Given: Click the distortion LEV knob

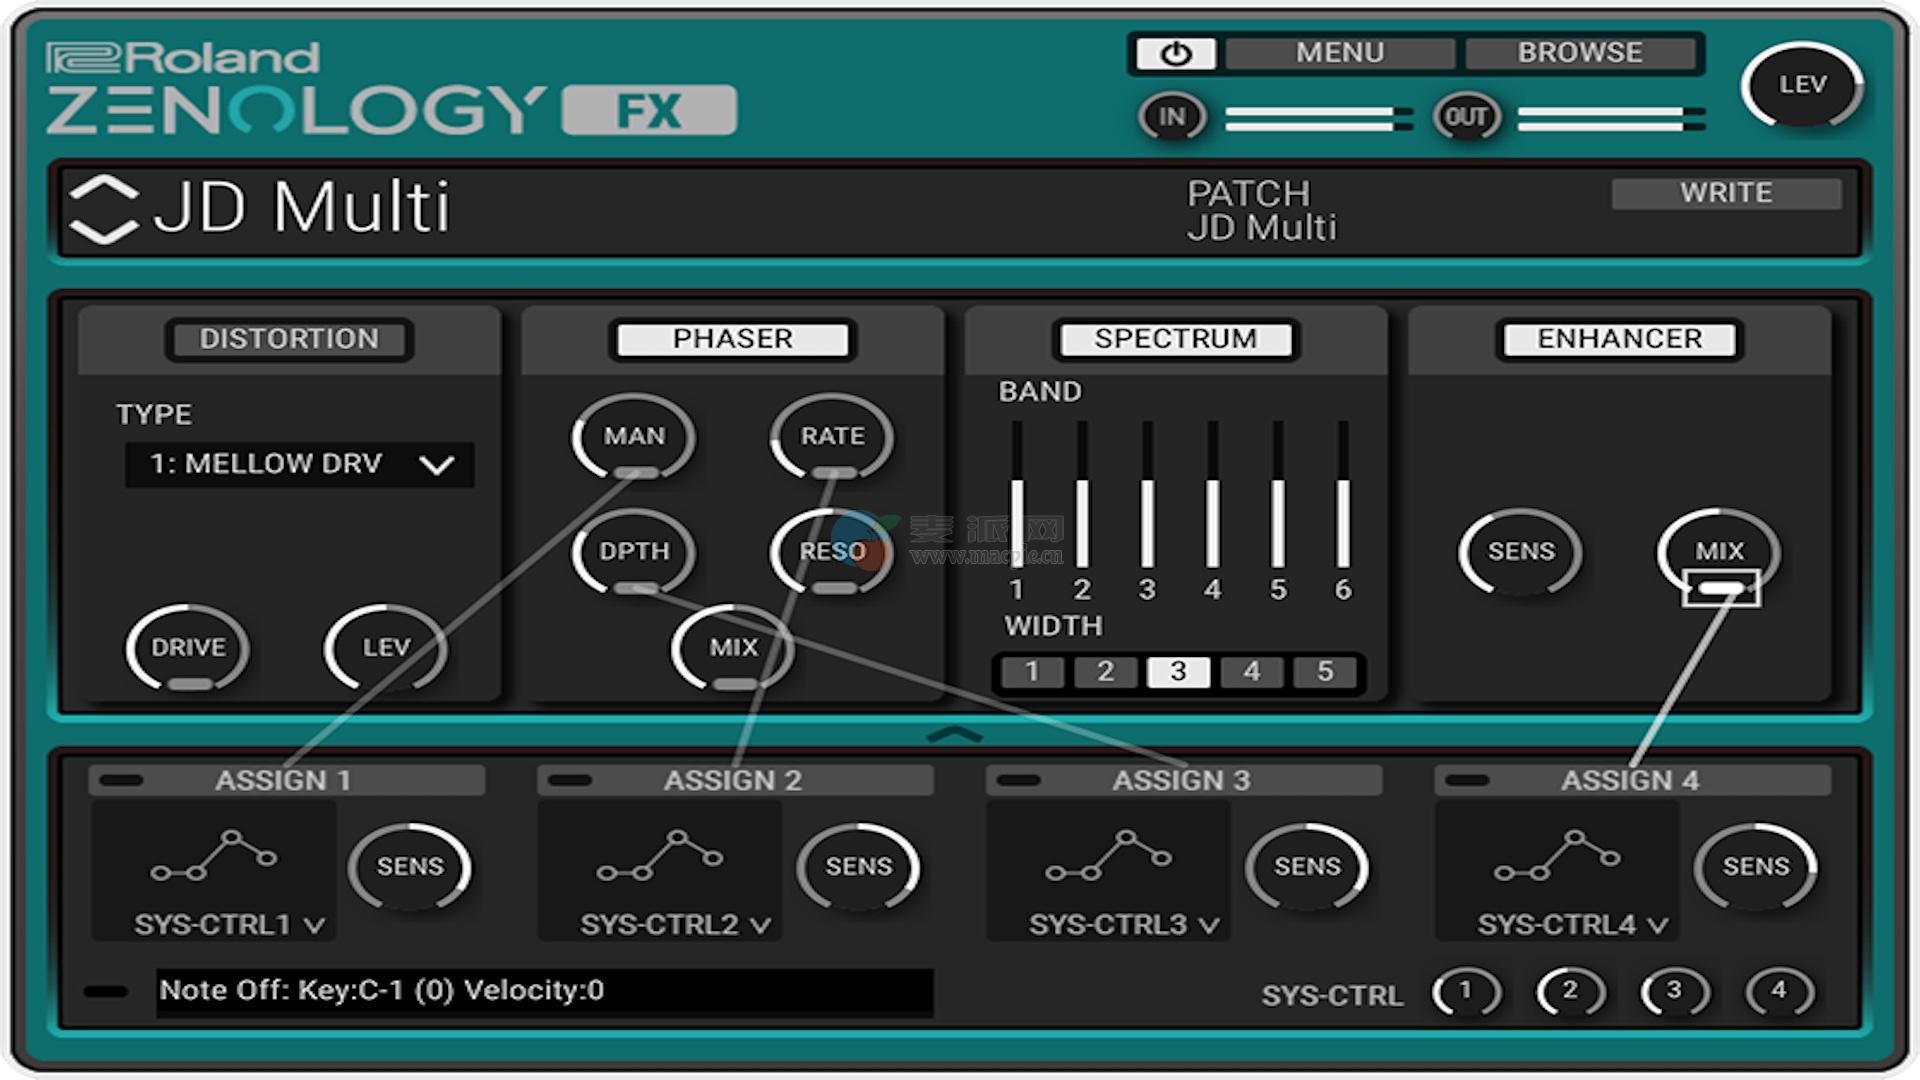Looking at the screenshot, I should (386, 648).
